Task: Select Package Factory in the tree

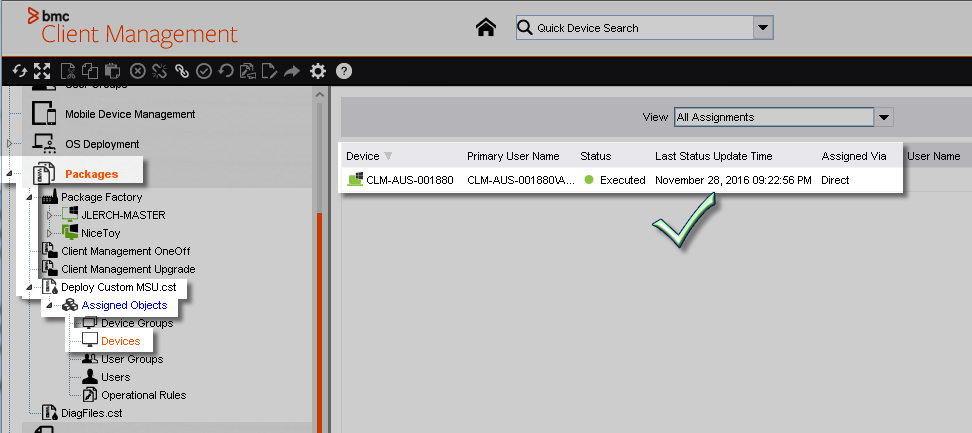Action: [x=102, y=197]
